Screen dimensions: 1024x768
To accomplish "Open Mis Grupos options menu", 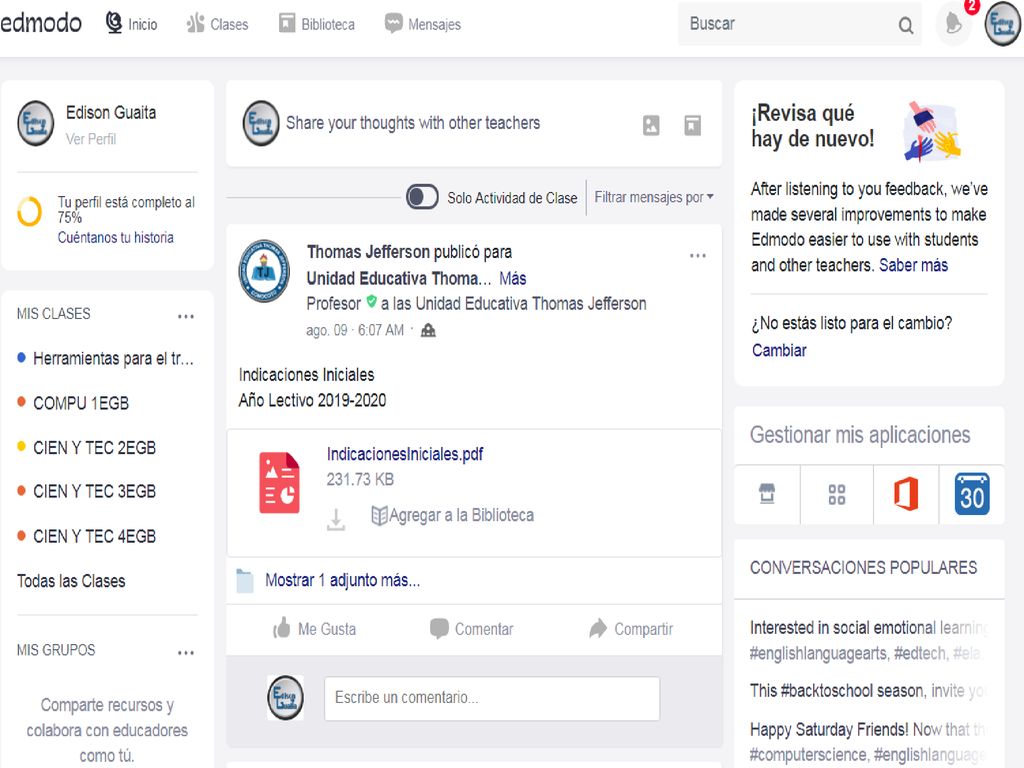I will (x=185, y=652).
